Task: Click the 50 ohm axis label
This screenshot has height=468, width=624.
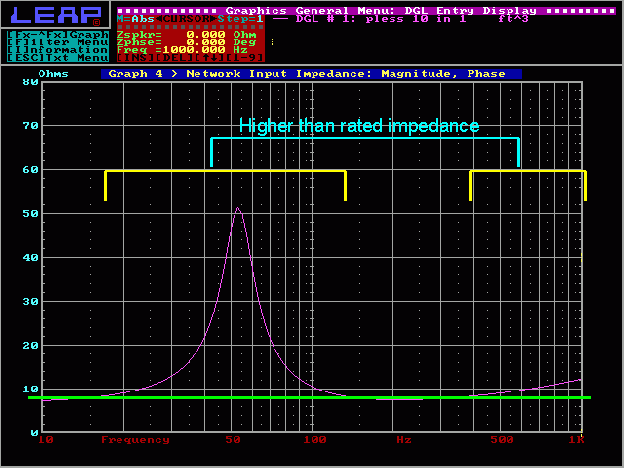Action: pyautogui.click(x=31, y=214)
